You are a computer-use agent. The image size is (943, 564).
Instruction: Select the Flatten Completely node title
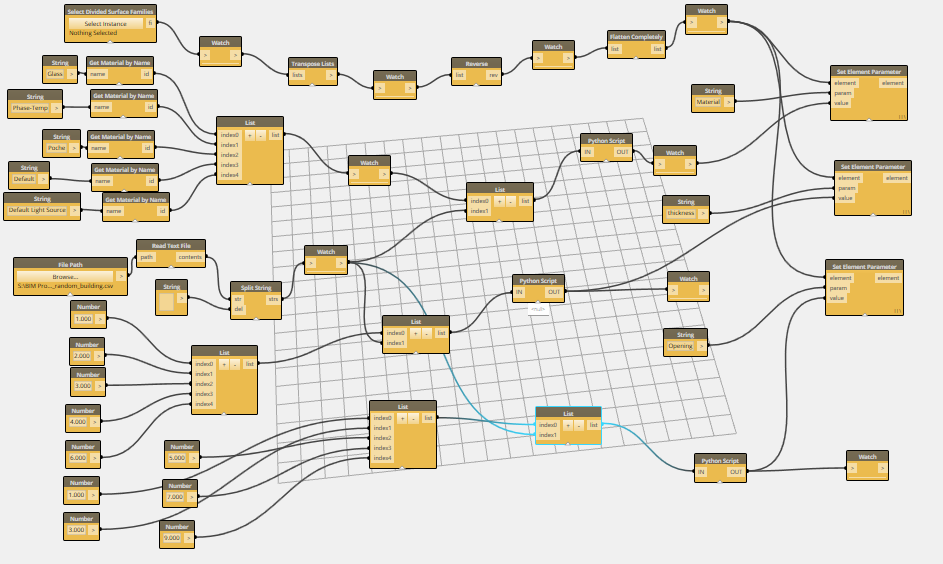point(636,37)
